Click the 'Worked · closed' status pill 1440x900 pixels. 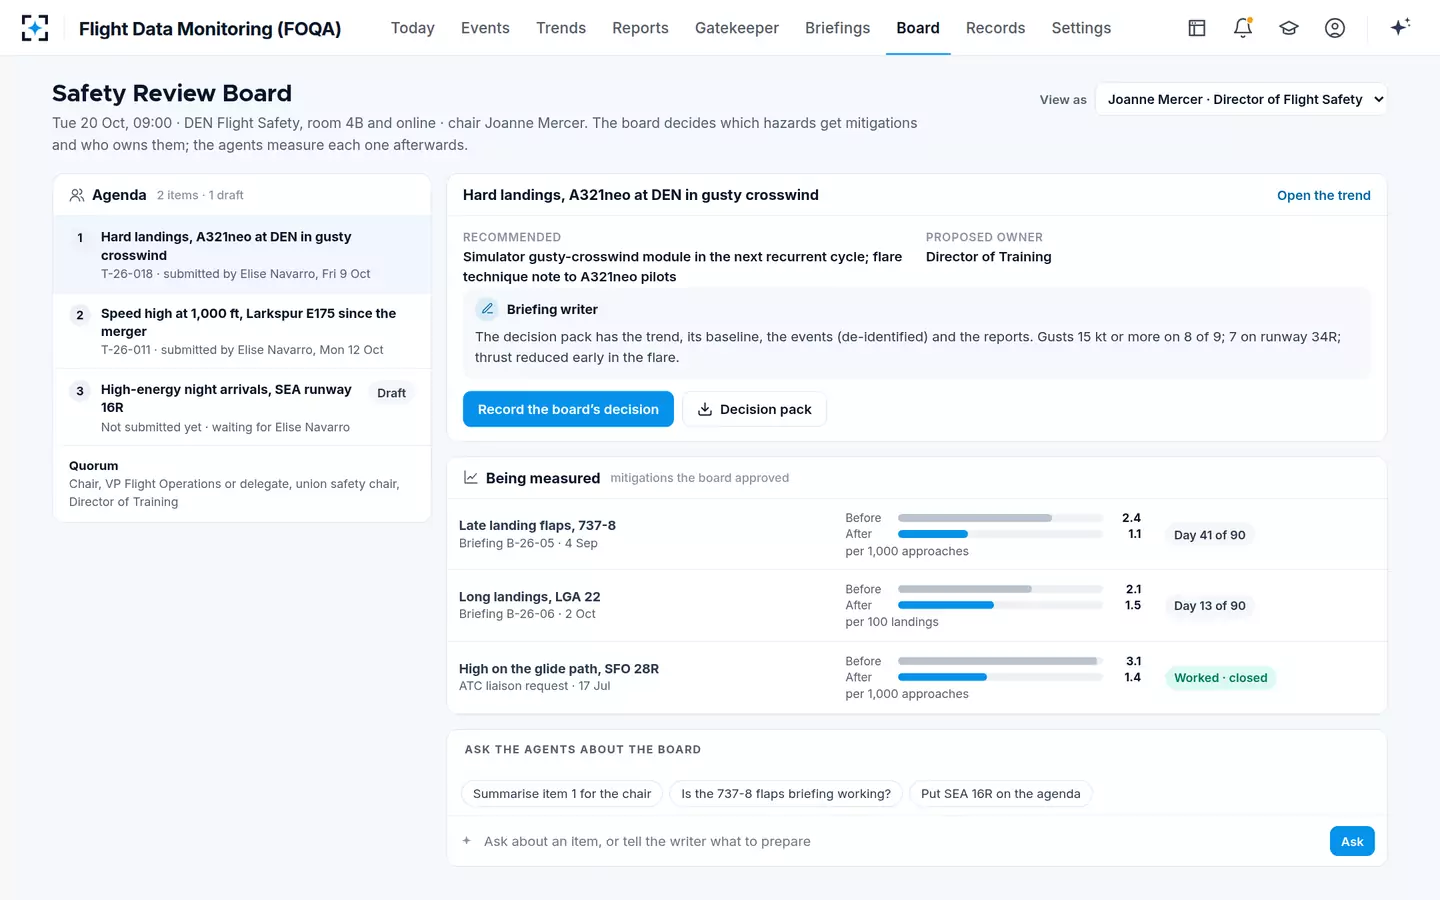click(x=1221, y=678)
